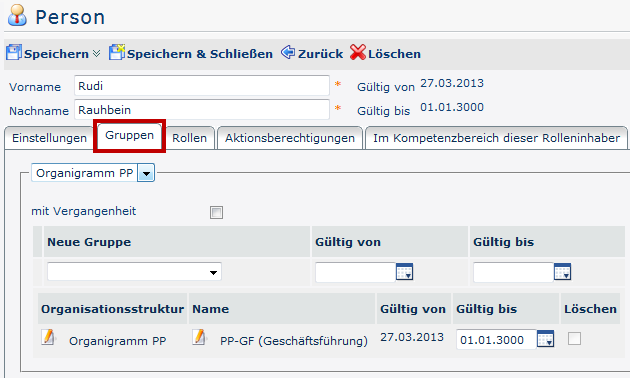
Task: Click the Speichern floppy disk icon
Action: point(14,53)
